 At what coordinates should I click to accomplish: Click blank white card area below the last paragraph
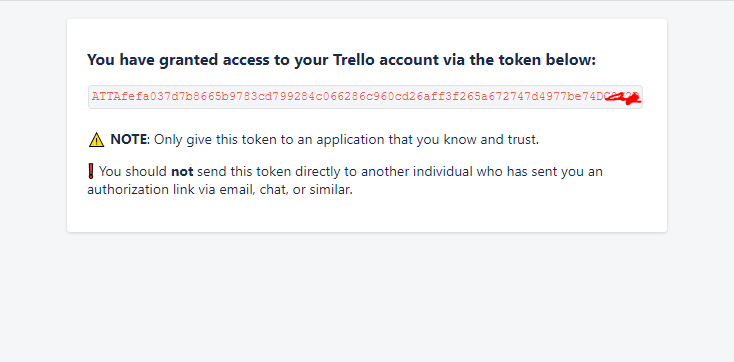pos(367,215)
